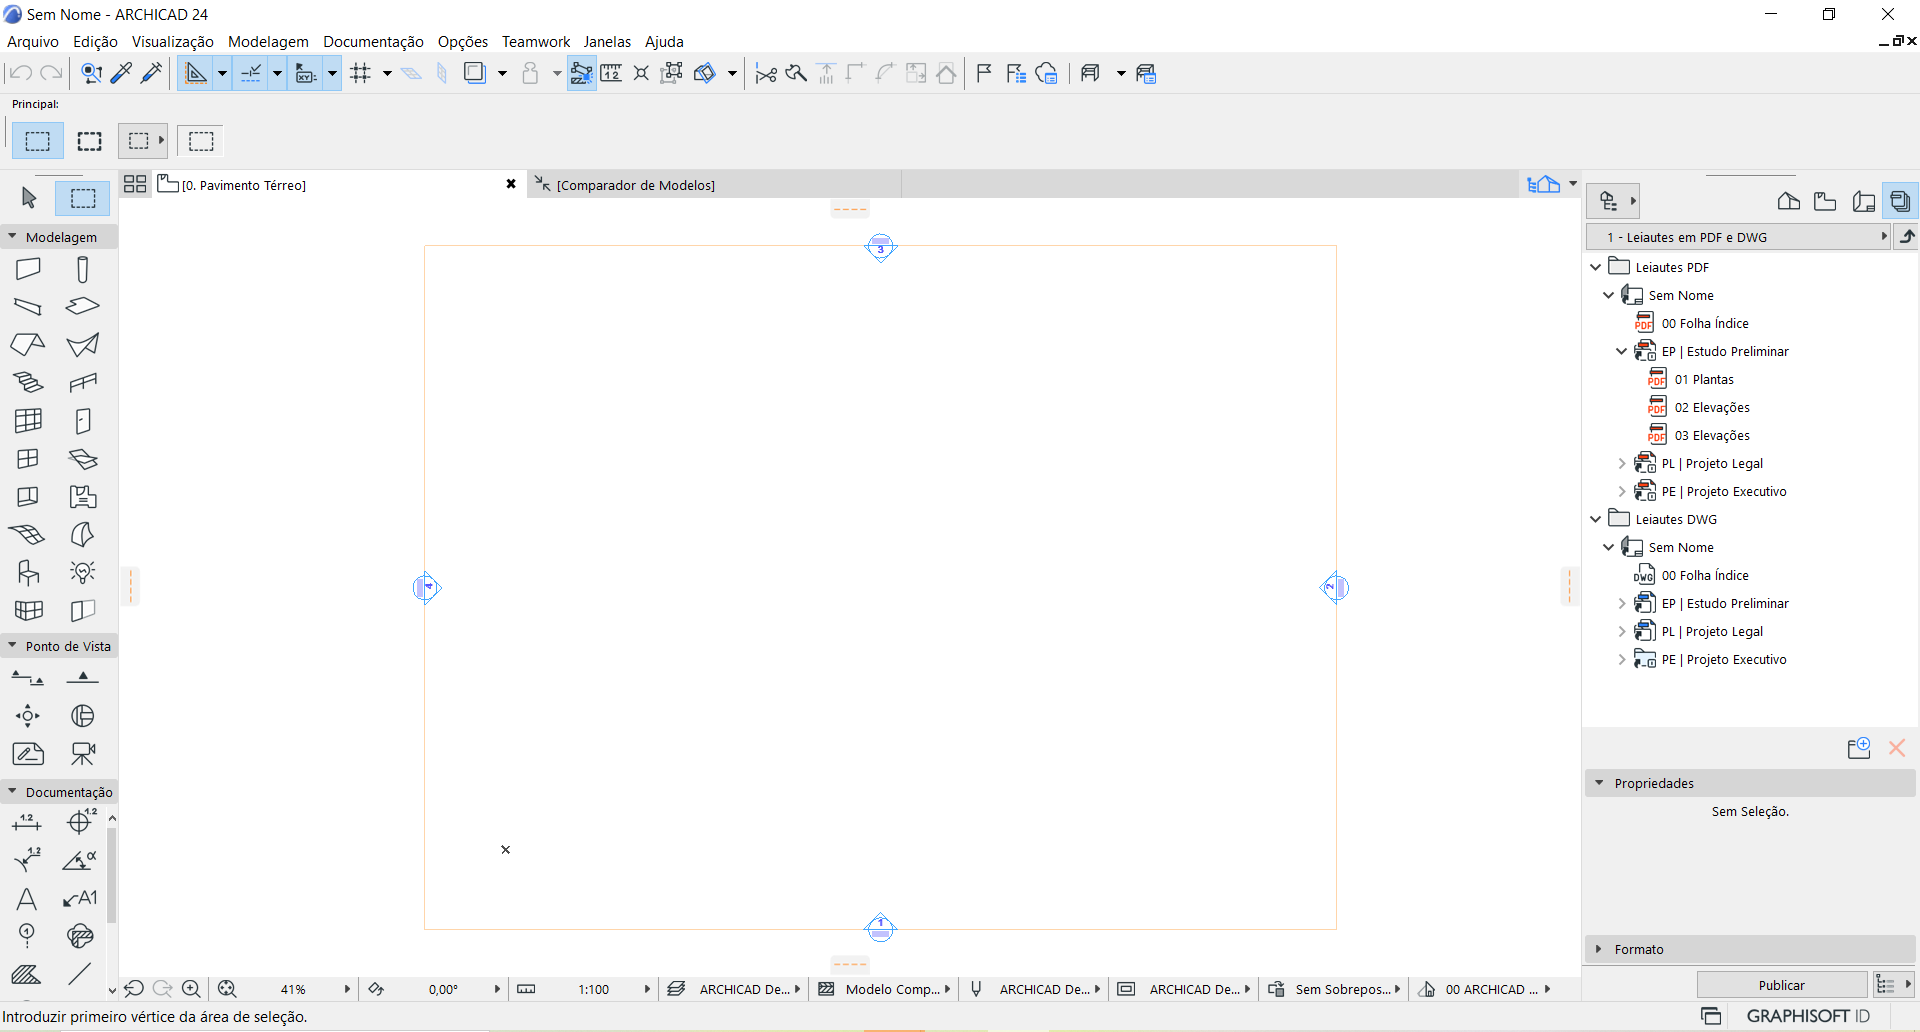
Task: Select the Lamp tool icon
Action: (83, 572)
